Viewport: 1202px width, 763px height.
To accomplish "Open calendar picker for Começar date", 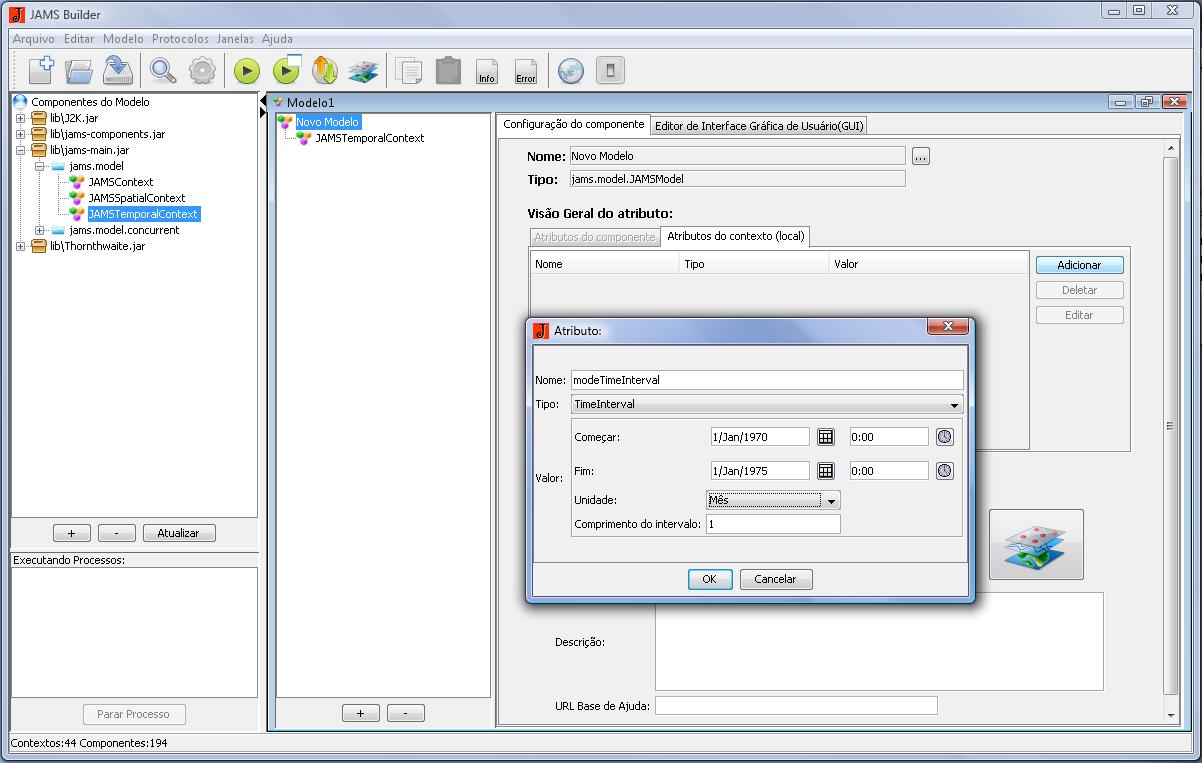I will coord(826,437).
